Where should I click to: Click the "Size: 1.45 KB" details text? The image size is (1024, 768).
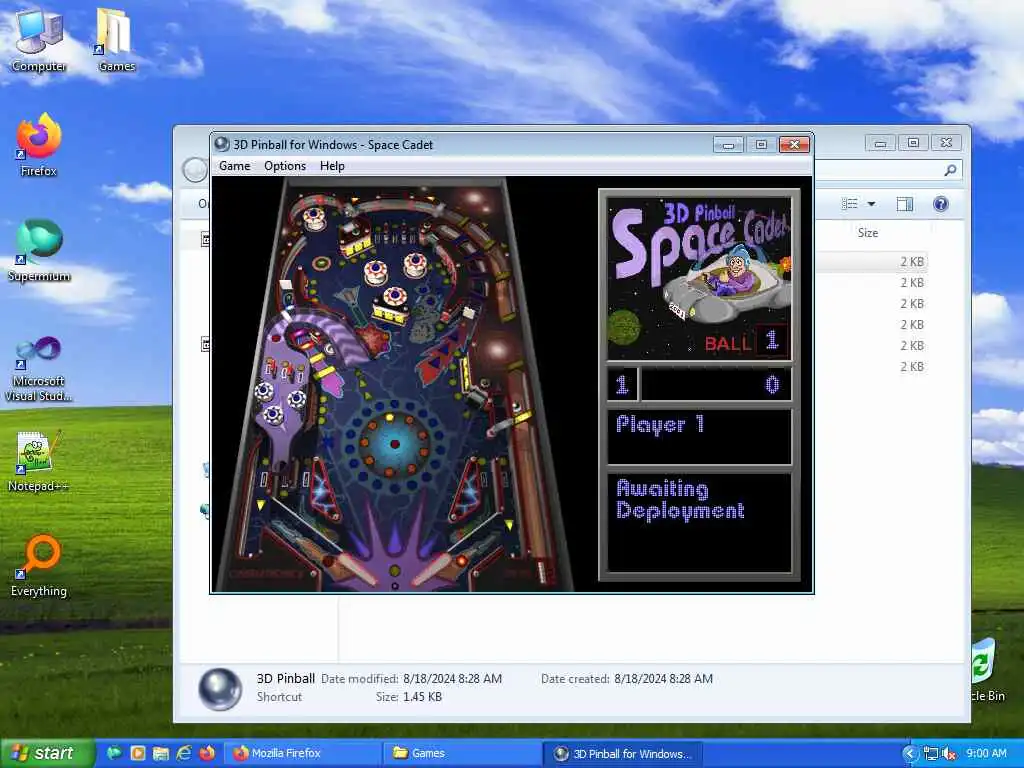tap(409, 697)
